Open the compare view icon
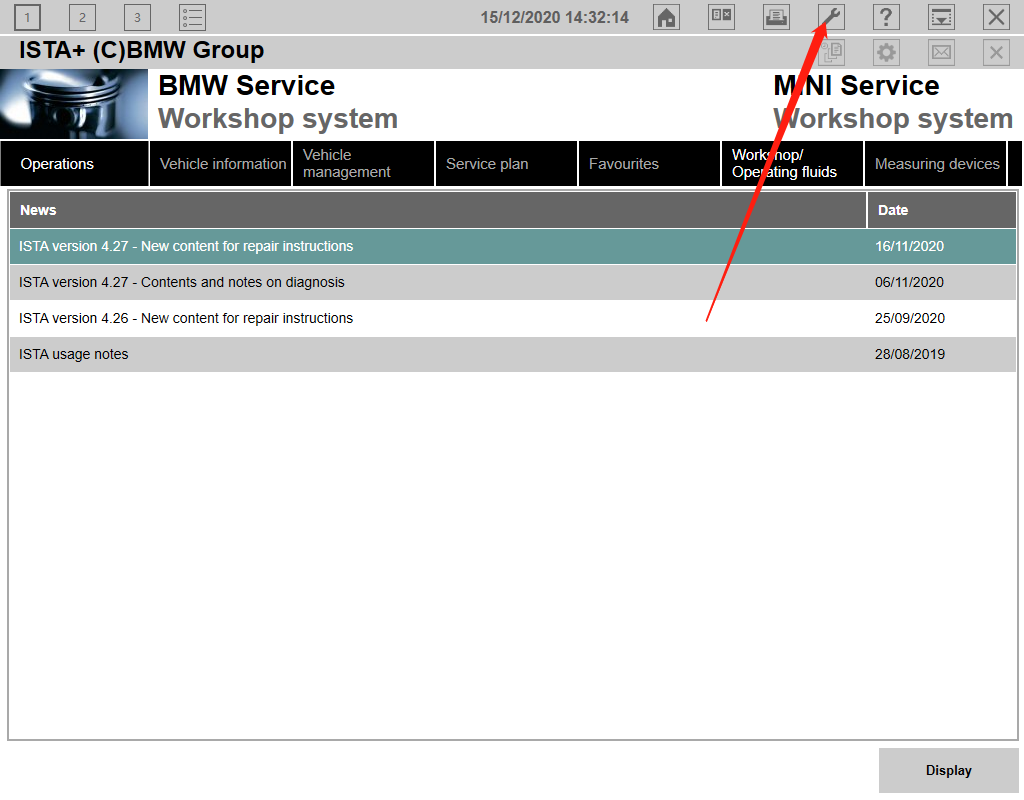 (x=722, y=17)
